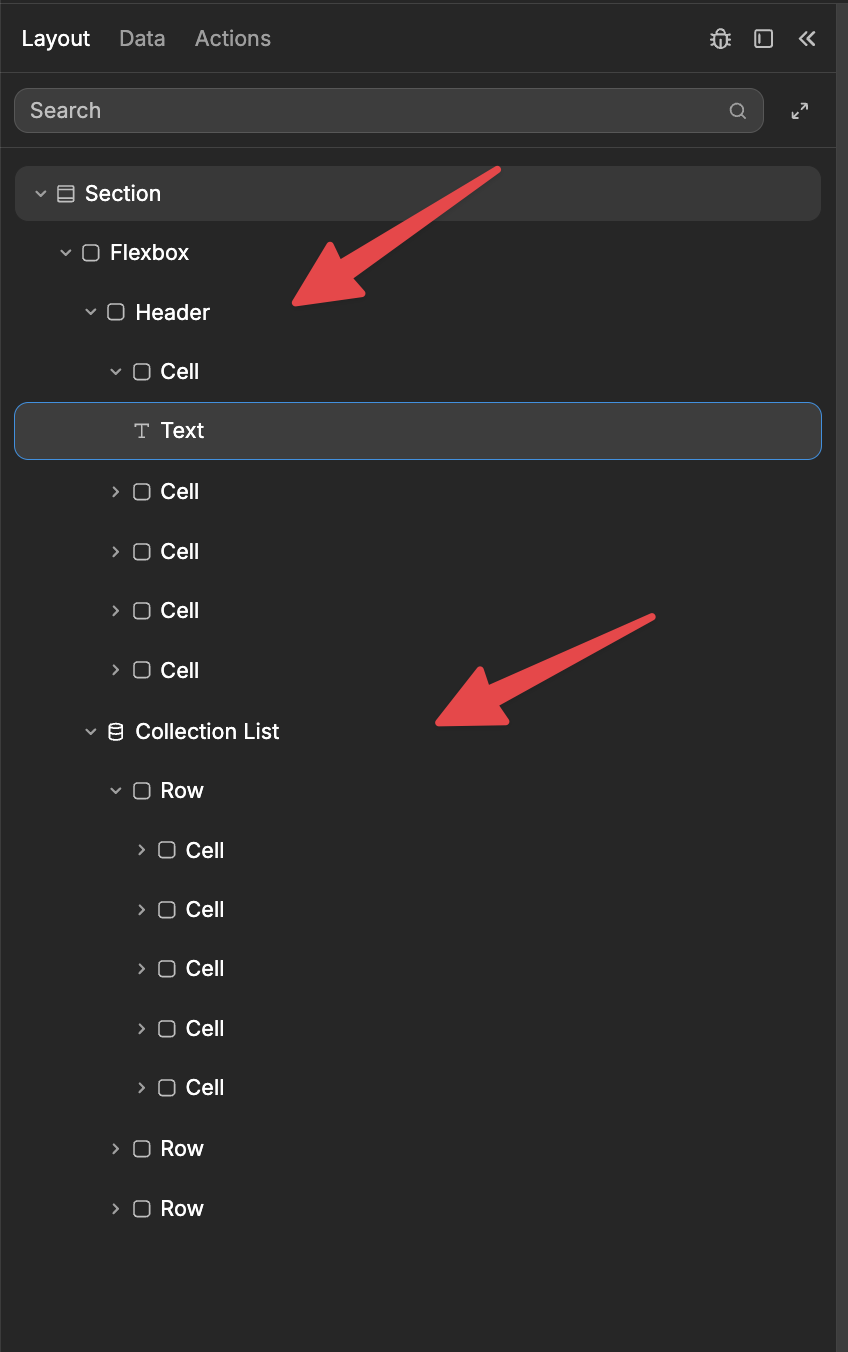Select the Text layer
This screenshot has width=848, height=1352.
(300, 430)
